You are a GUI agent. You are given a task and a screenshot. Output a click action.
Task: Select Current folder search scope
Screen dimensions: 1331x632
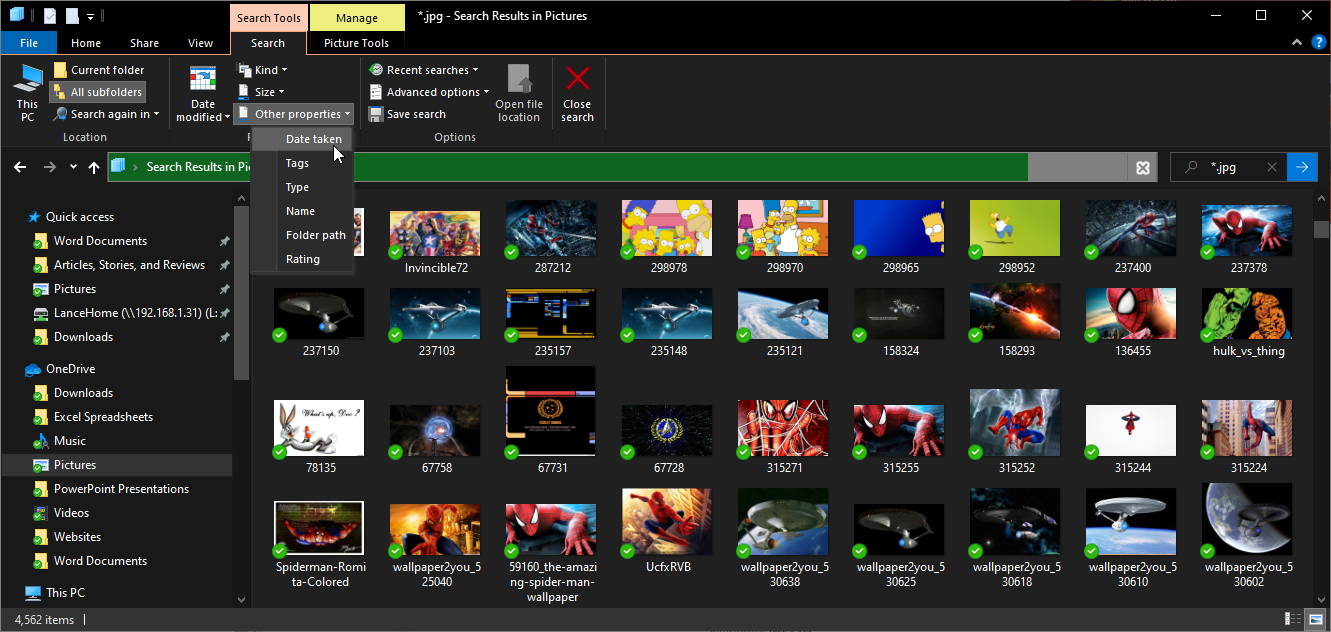99,70
